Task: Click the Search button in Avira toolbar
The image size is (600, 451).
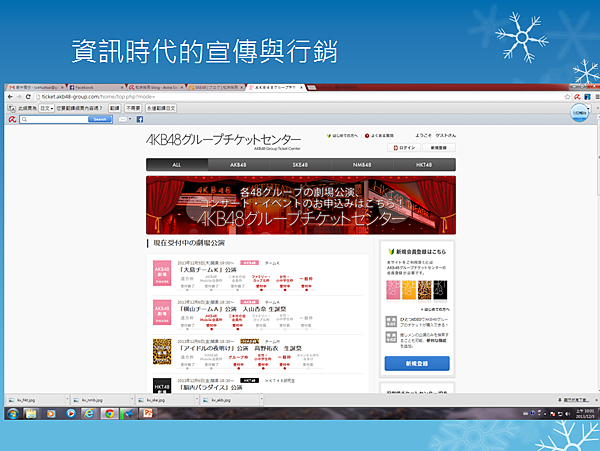Action: pyautogui.click(x=100, y=119)
